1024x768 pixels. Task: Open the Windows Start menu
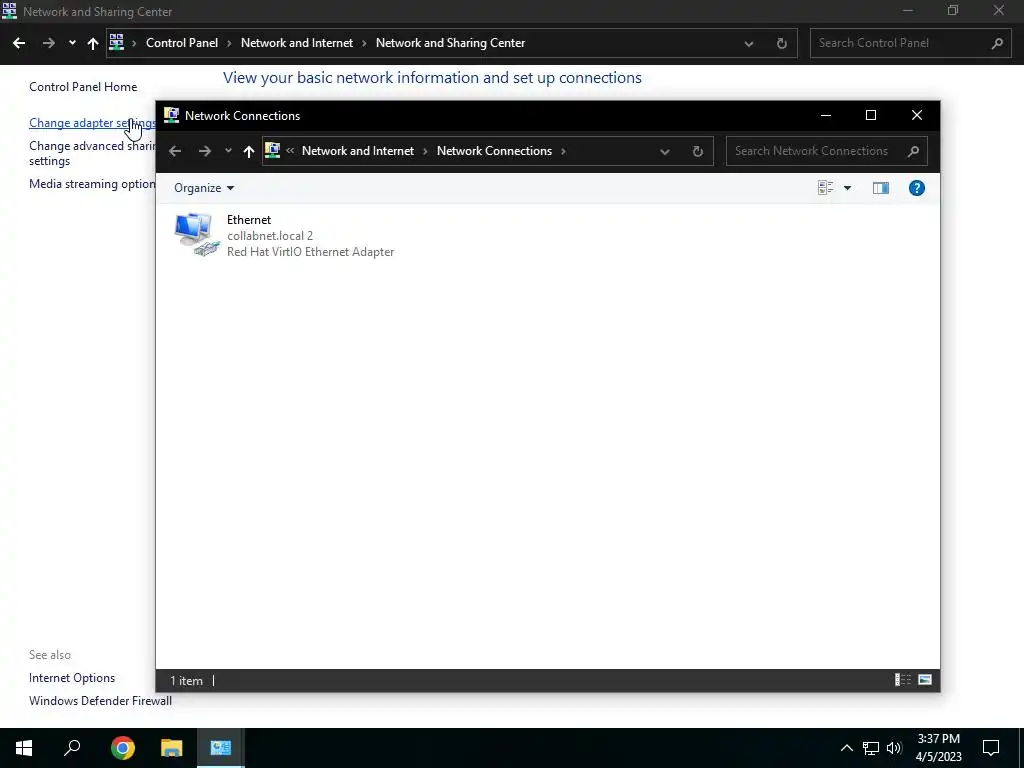[x=24, y=748]
